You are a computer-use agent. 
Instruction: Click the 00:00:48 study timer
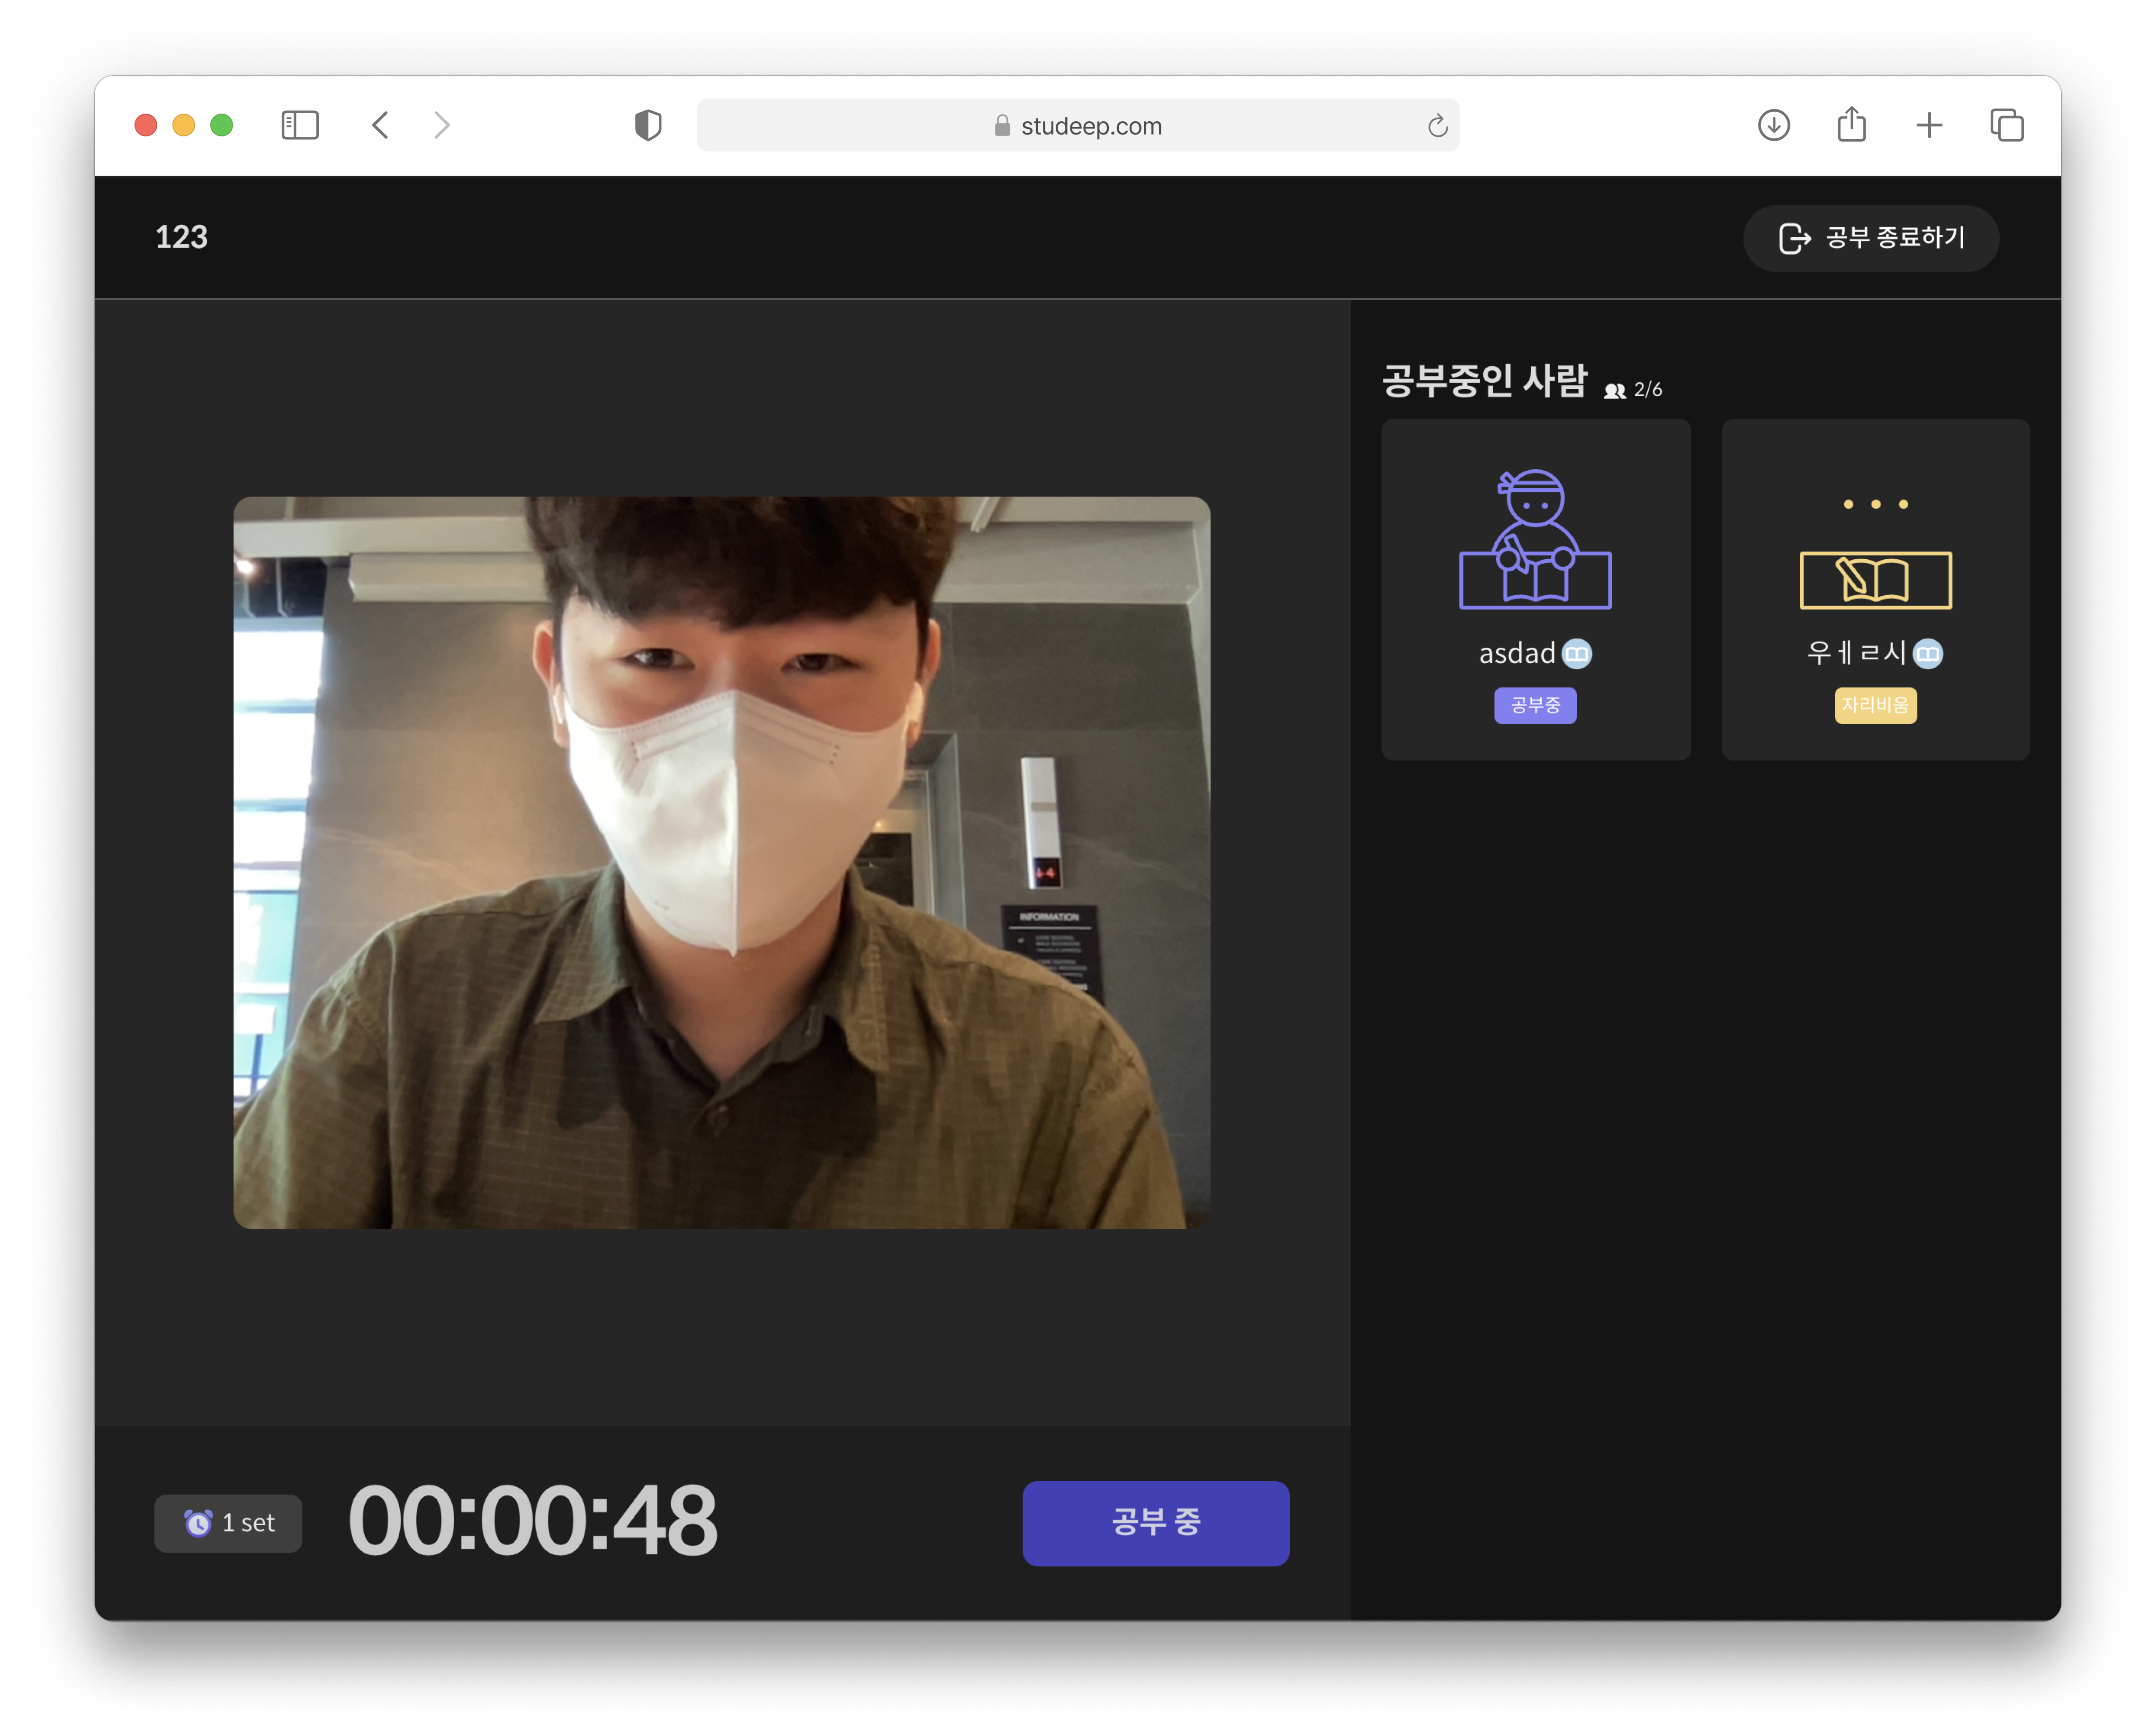(x=532, y=1520)
